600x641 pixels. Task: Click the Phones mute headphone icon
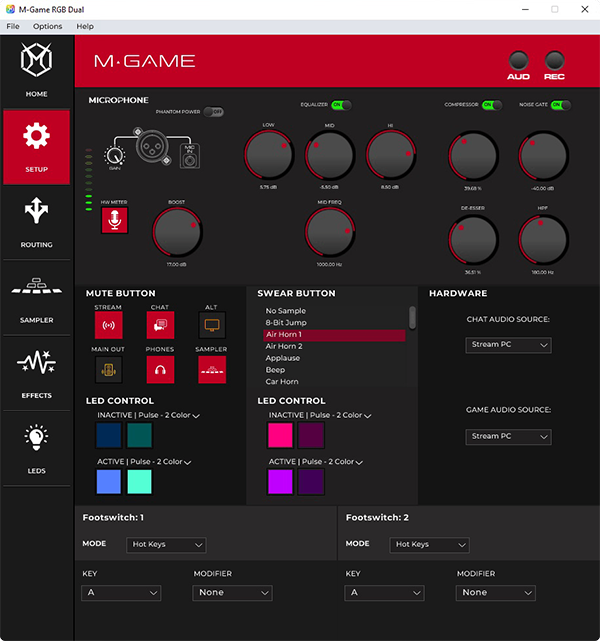pos(160,370)
